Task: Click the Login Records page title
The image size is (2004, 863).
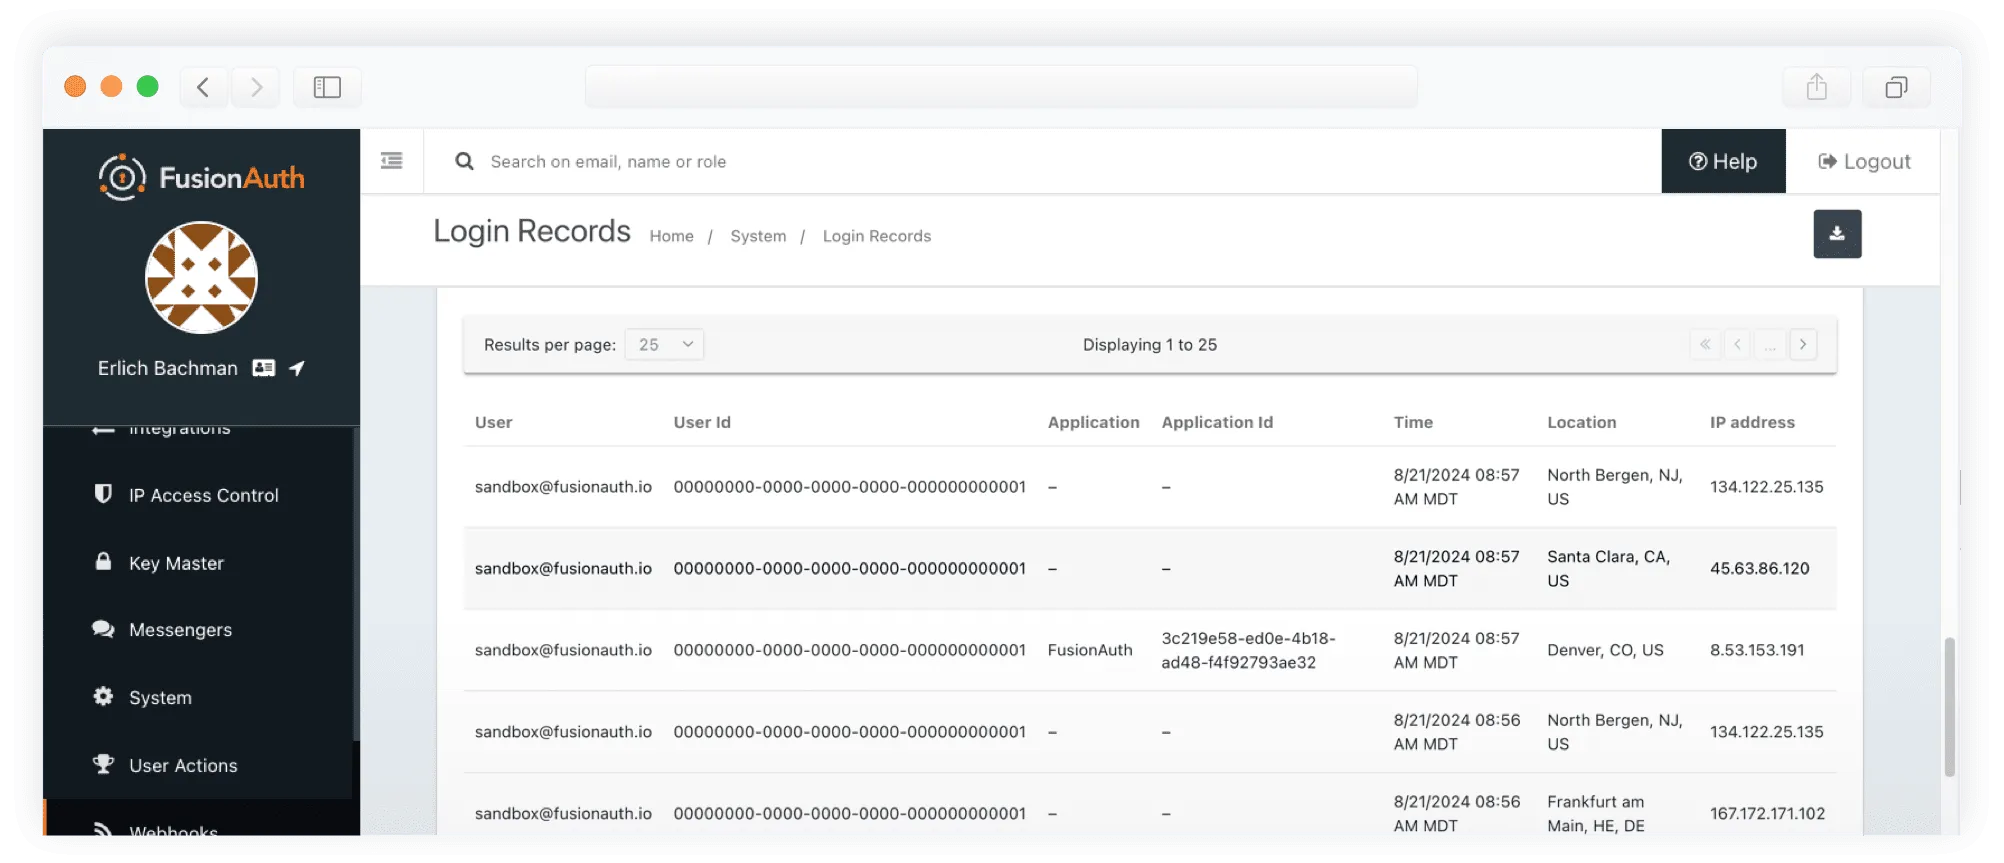Action: click(x=532, y=231)
